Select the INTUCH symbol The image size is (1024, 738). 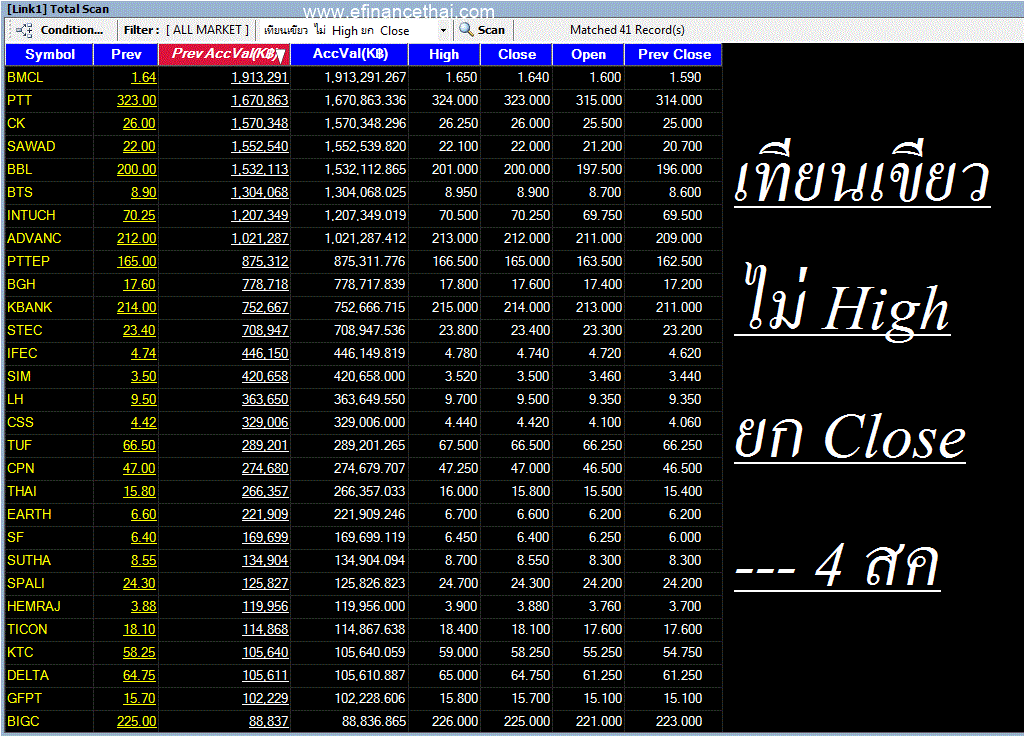(31, 216)
